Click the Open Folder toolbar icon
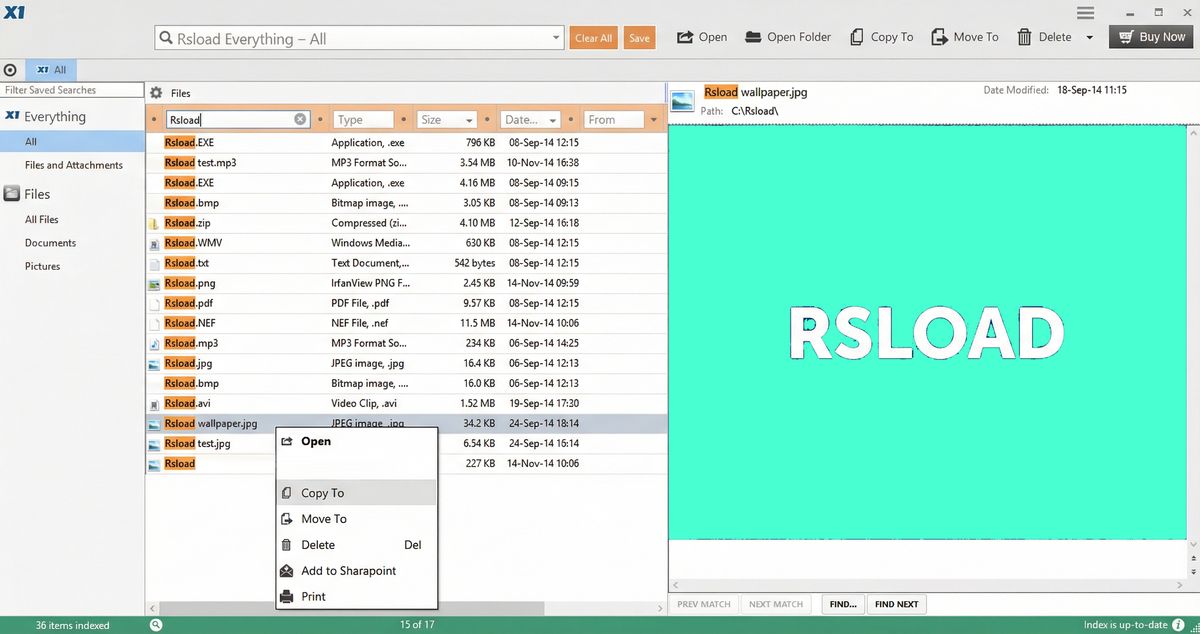1200x634 pixels. [x=751, y=37]
